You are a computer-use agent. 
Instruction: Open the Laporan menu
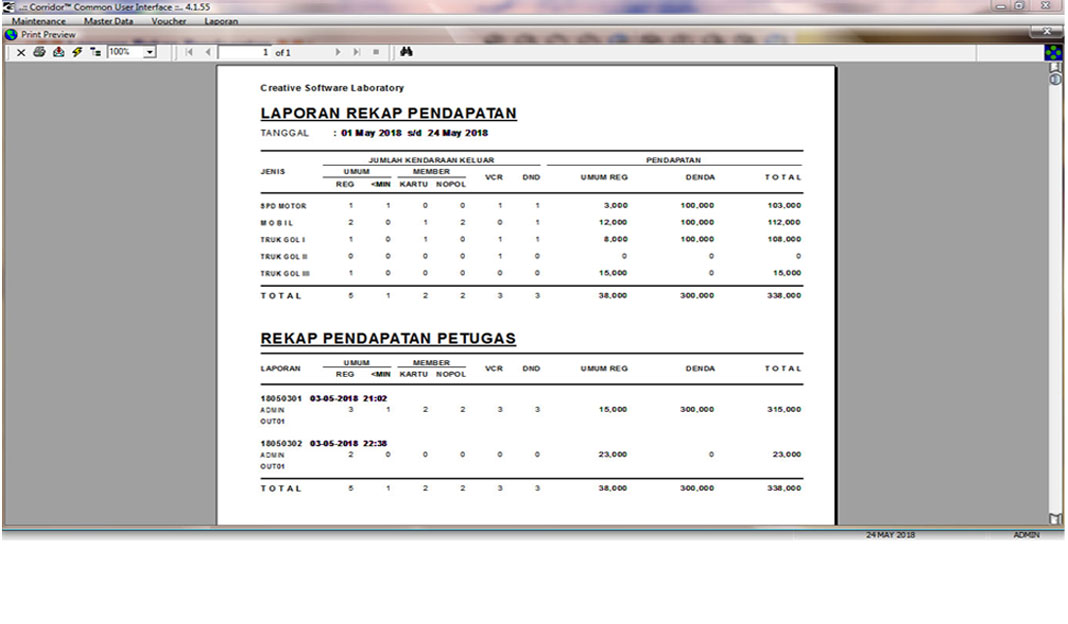(221, 21)
